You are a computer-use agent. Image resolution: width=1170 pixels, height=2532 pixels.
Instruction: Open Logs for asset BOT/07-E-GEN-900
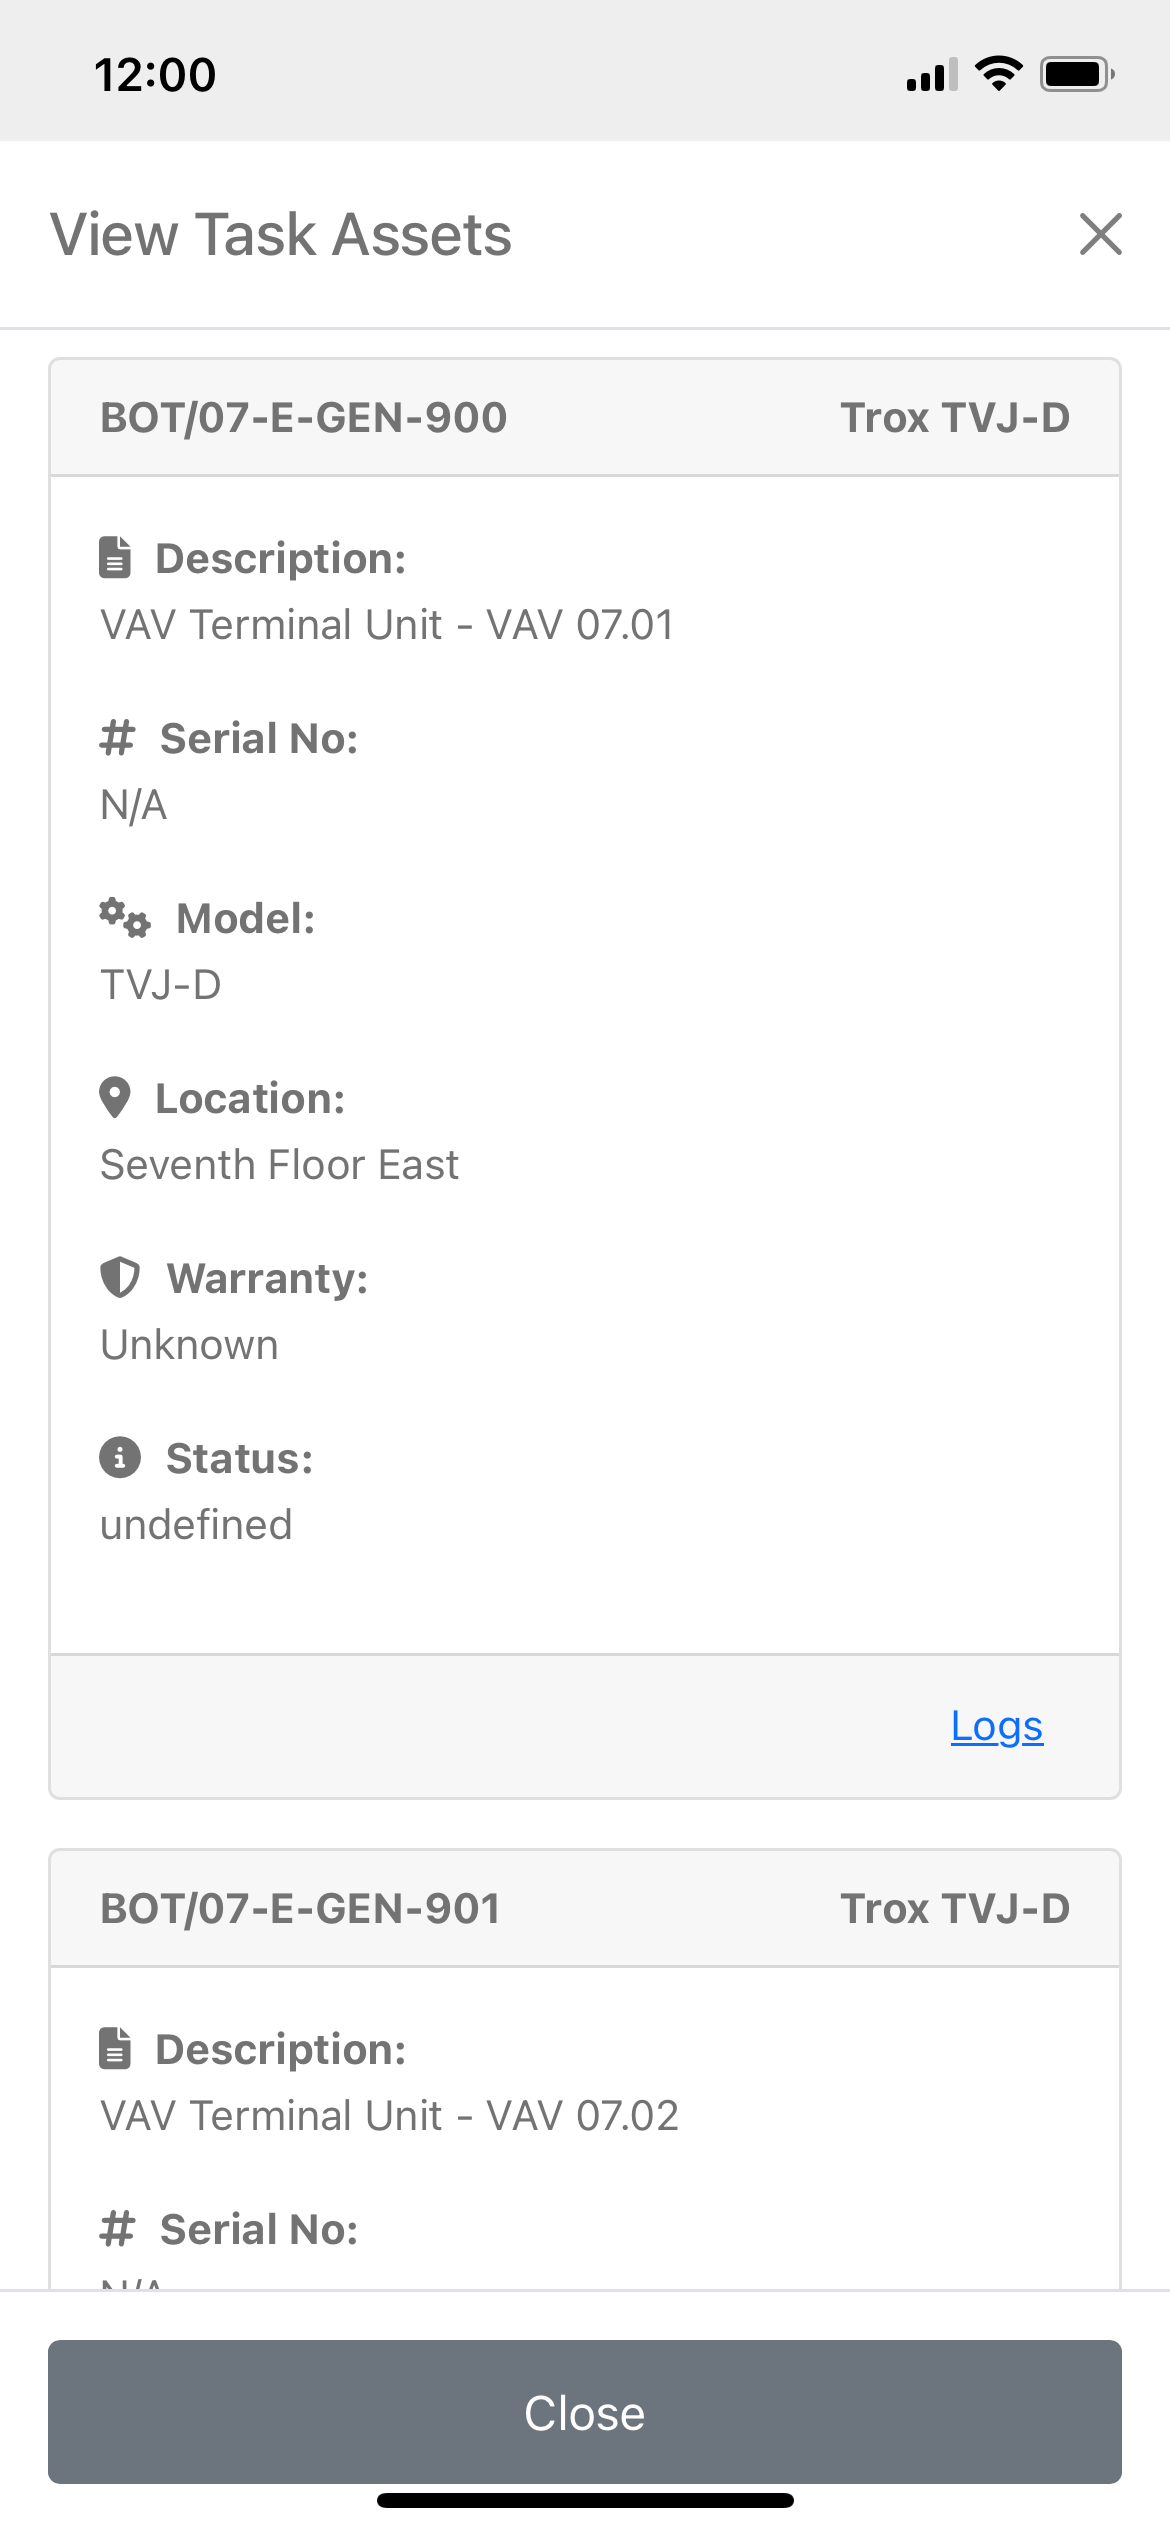[996, 1726]
